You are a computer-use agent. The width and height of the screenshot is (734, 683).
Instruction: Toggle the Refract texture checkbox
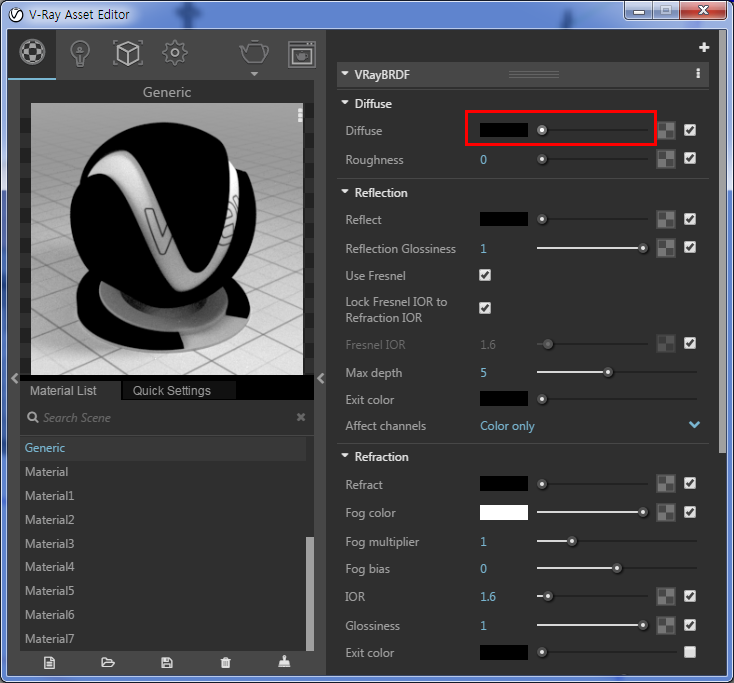690,483
